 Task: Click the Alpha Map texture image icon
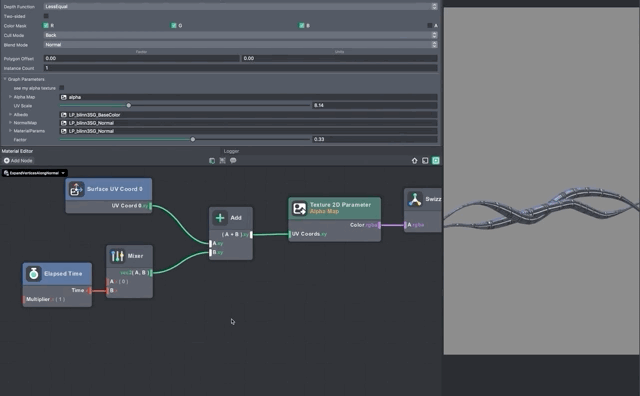[x=64, y=97]
